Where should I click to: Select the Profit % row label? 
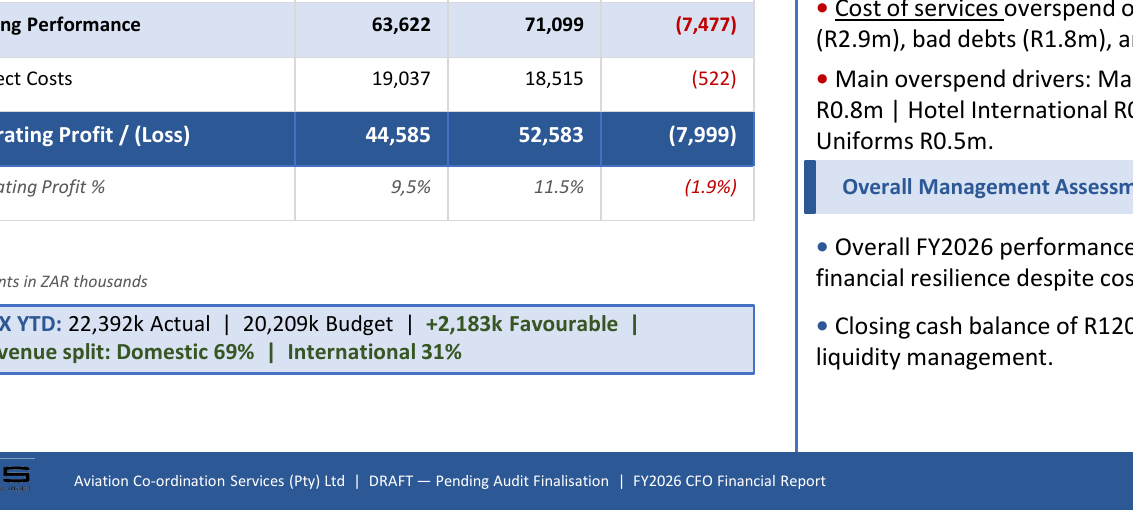pos(52,187)
